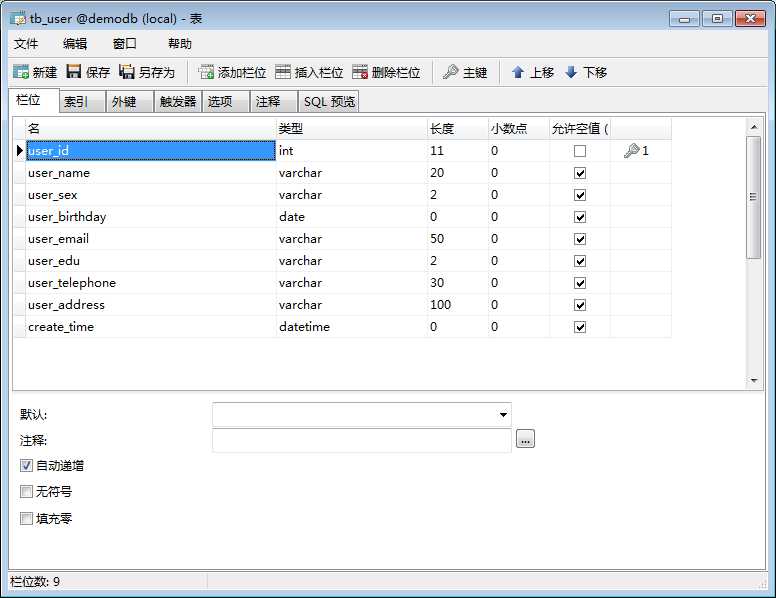Click the scrollbar down arrow in field grid
776x598 pixels.
pos(754,380)
